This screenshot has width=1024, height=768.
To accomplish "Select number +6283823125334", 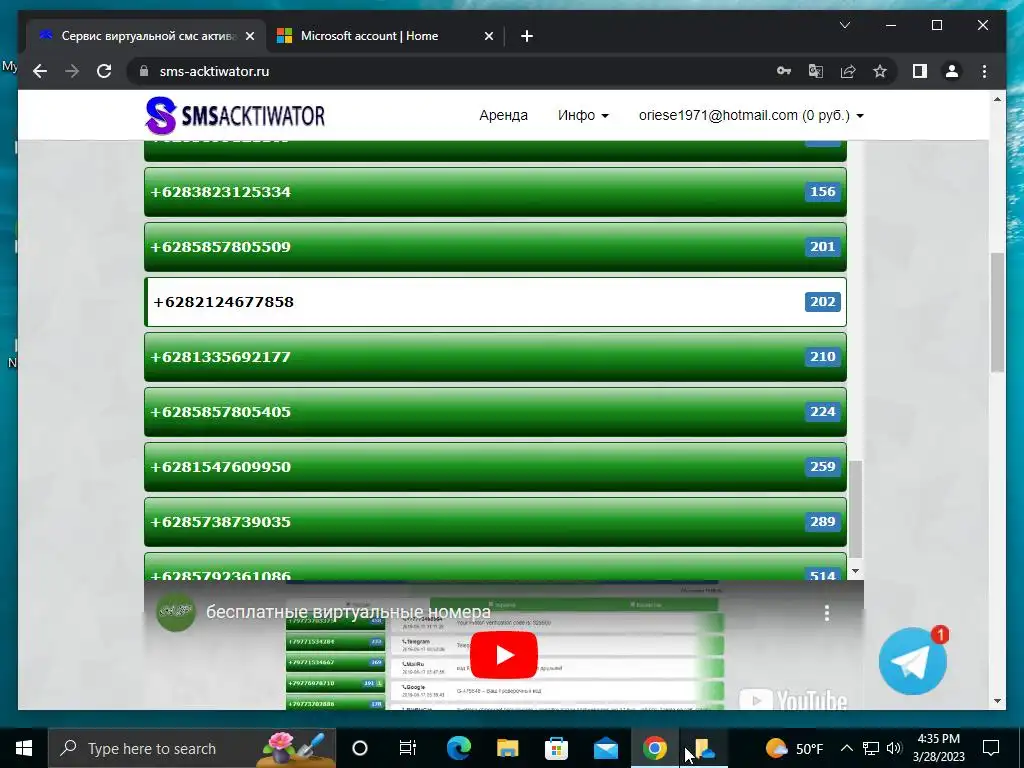I will click(x=495, y=192).
